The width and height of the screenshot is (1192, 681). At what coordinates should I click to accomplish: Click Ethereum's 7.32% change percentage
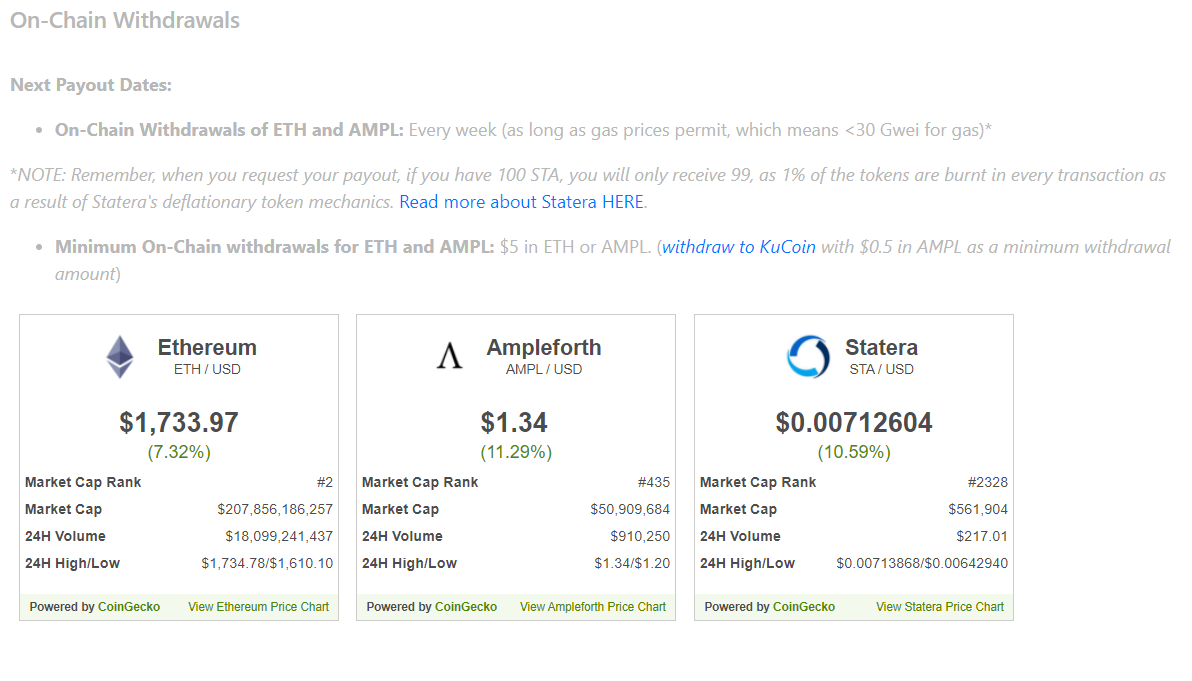179,452
